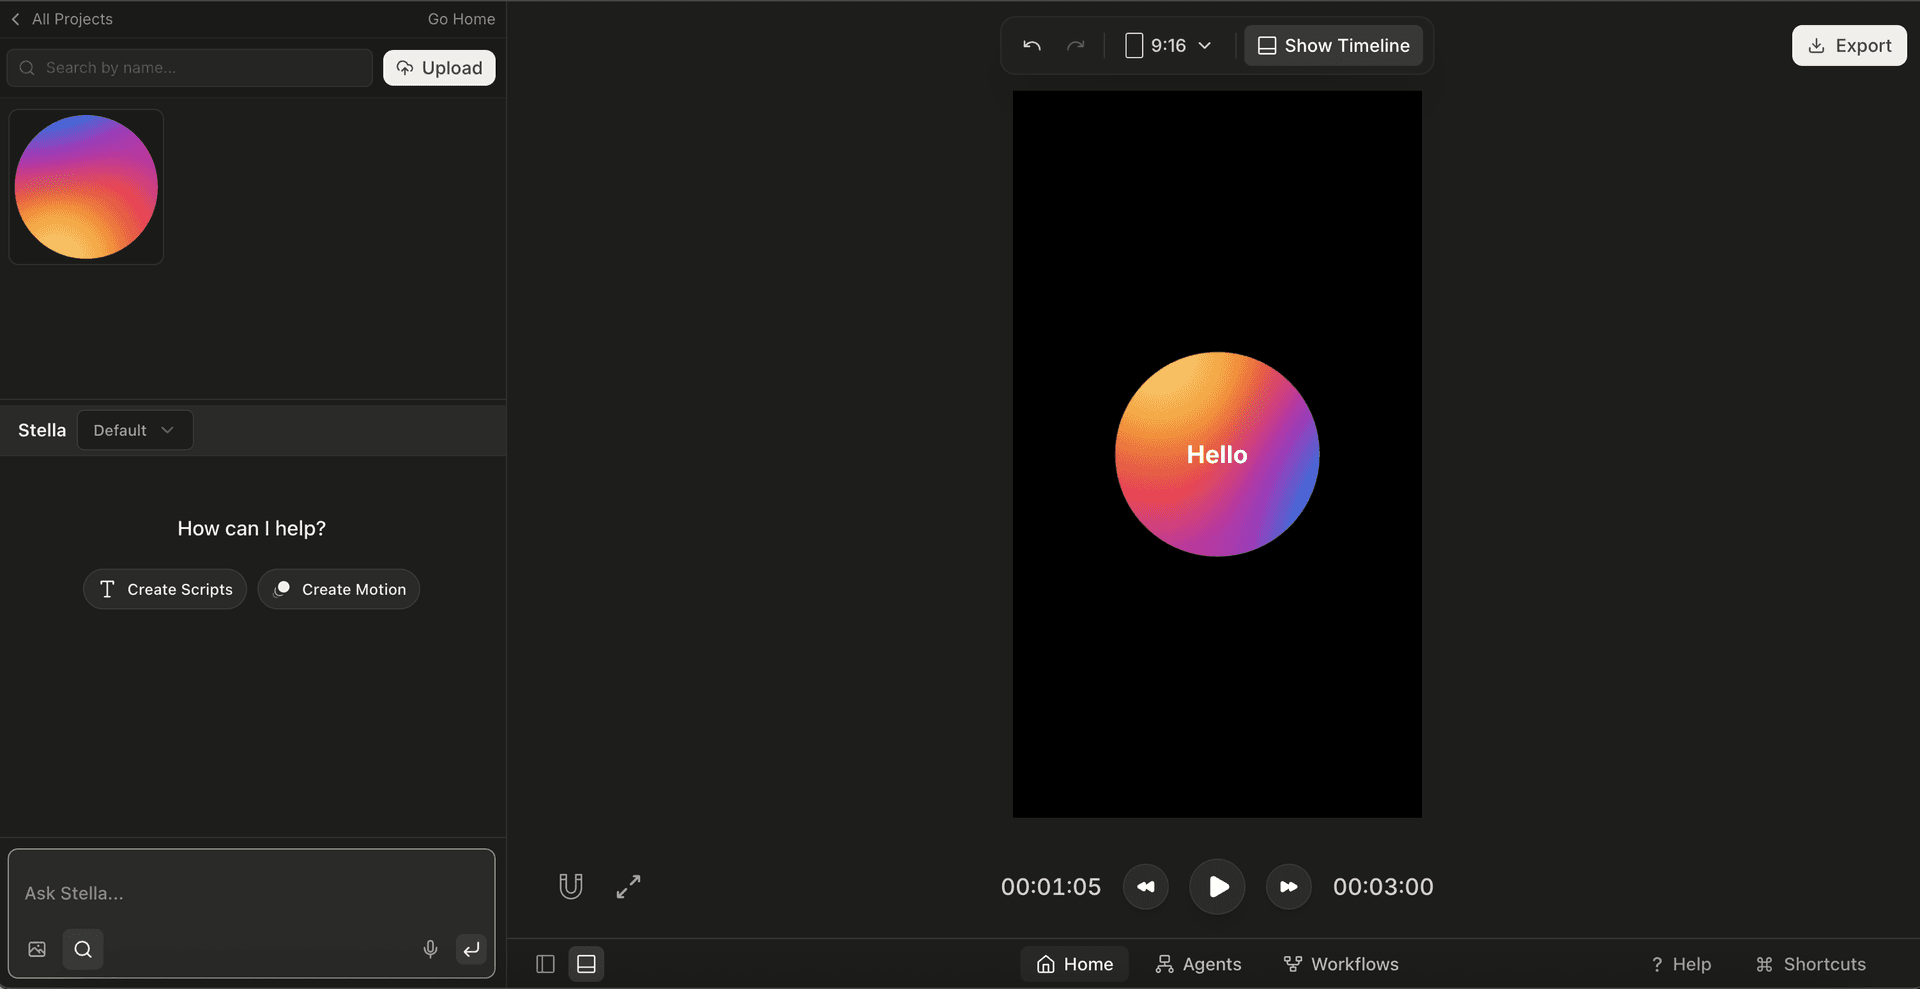
Task: Activate the search icon in chat input
Action: pyautogui.click(x=83, y=949)
